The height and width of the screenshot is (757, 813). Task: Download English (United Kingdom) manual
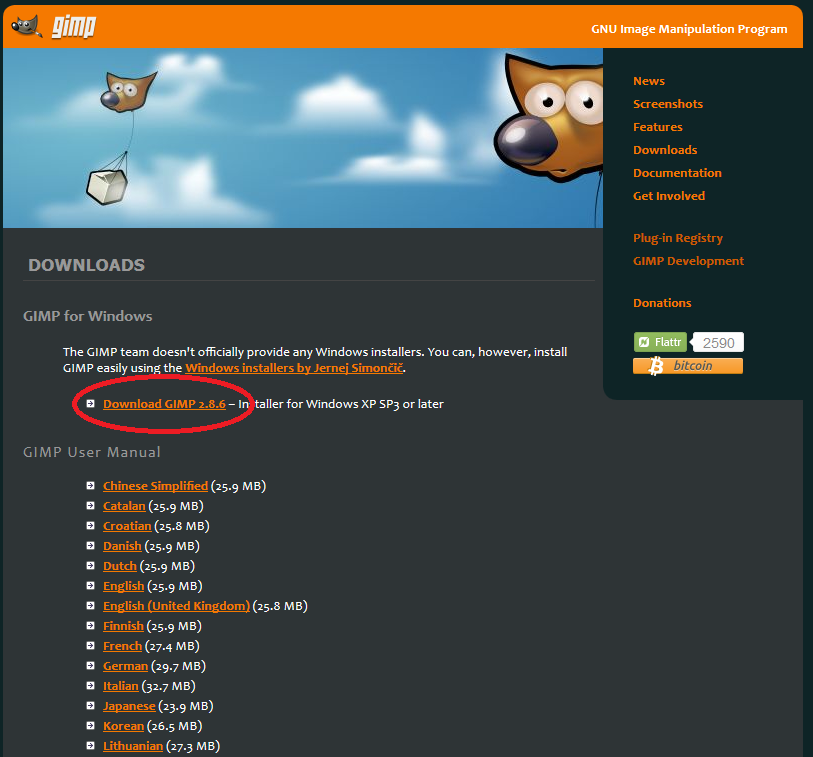pyautogui.click(x=176, y=606)
